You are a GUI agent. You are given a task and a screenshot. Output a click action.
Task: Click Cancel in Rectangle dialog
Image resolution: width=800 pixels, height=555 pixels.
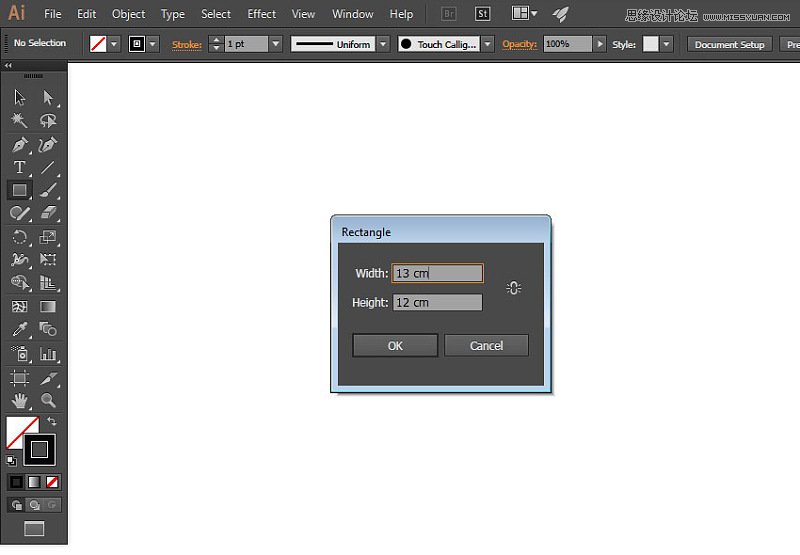tap(486, 346)
